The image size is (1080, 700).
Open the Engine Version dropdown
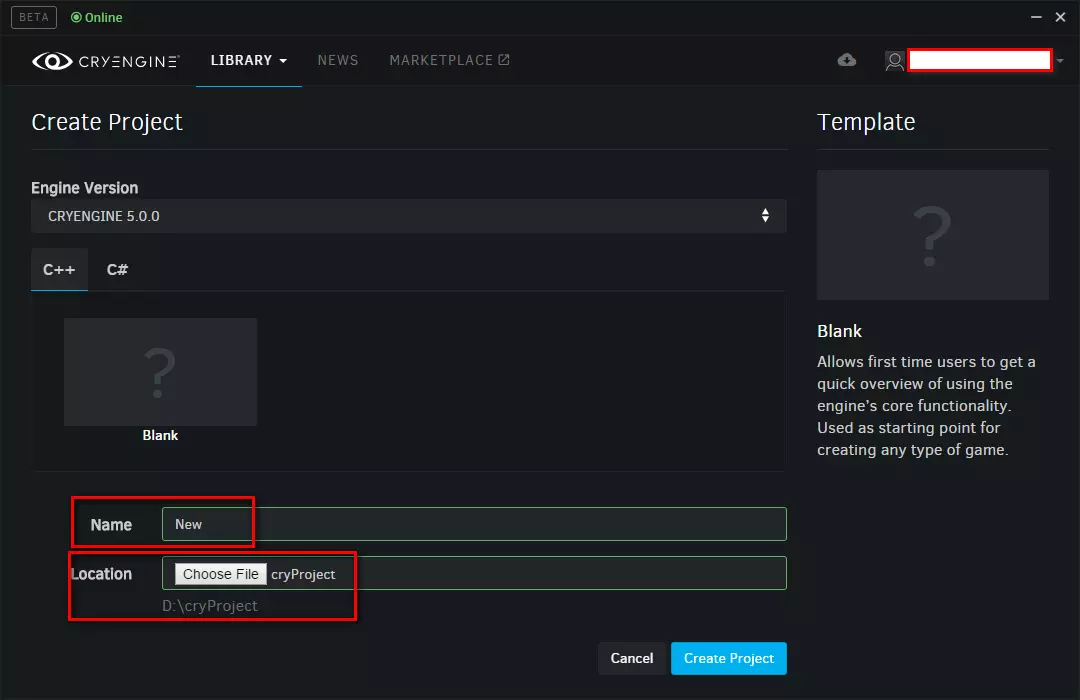coord(765,215)
